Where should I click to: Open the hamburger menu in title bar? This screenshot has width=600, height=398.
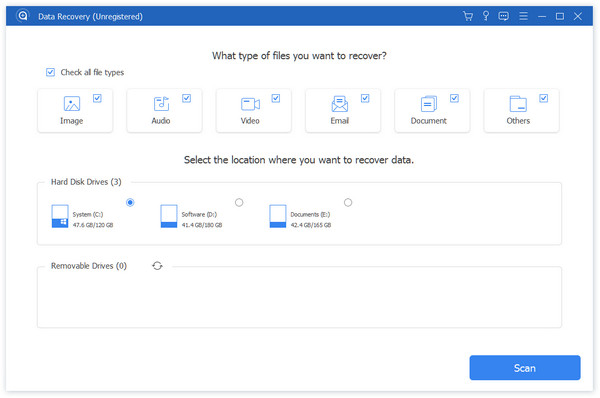pos(523,16)
